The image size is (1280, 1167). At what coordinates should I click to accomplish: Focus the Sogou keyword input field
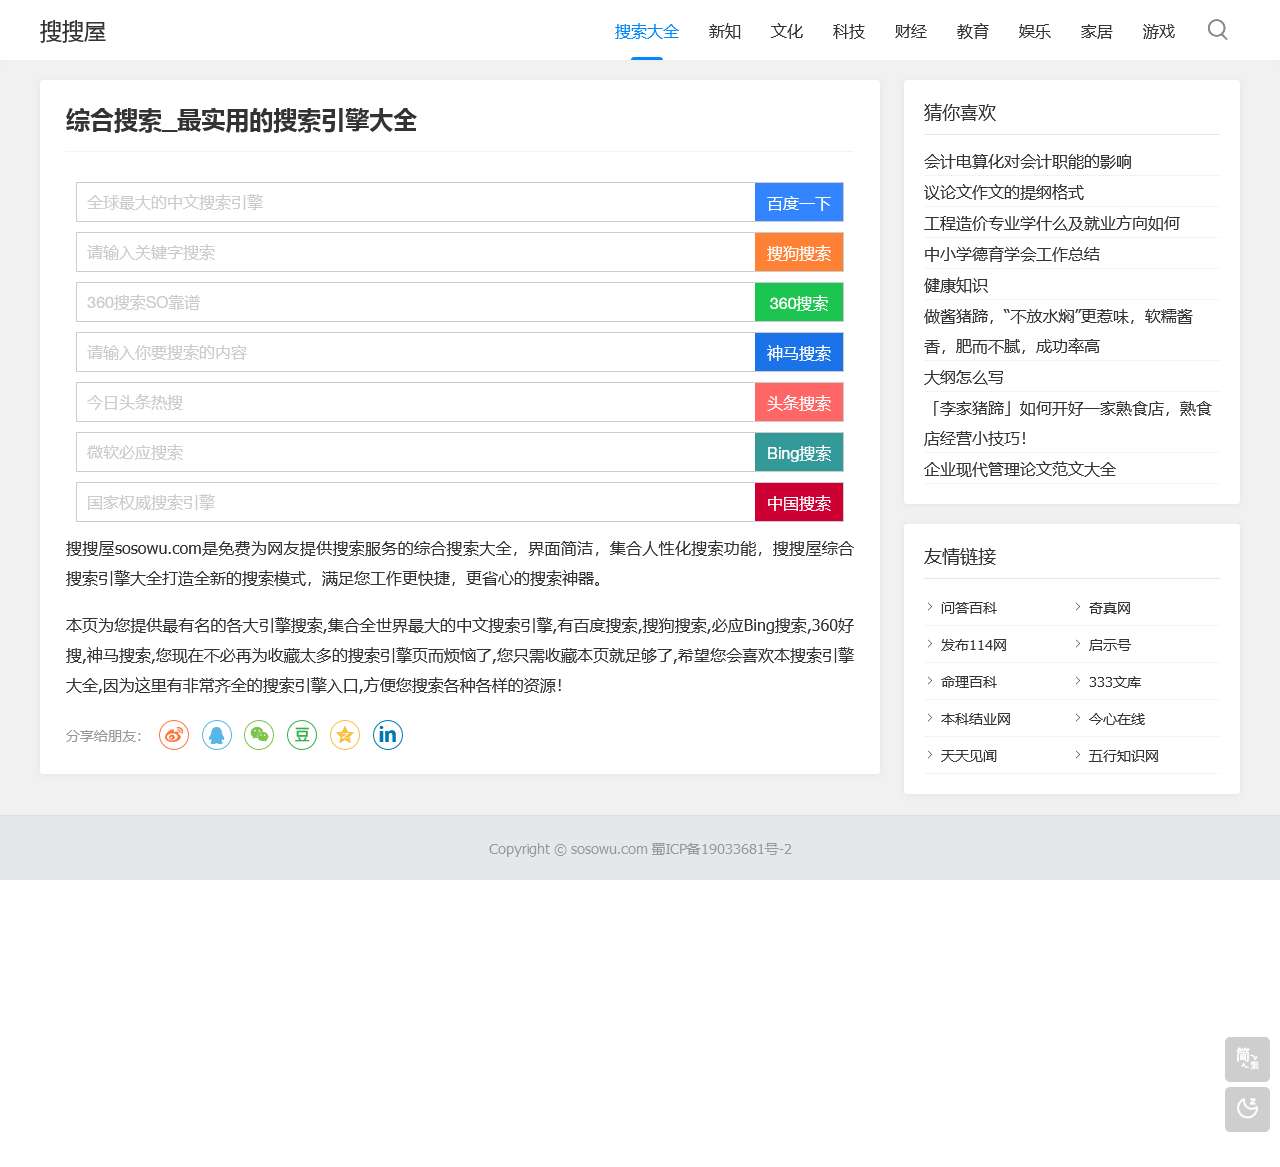(415, 252)
